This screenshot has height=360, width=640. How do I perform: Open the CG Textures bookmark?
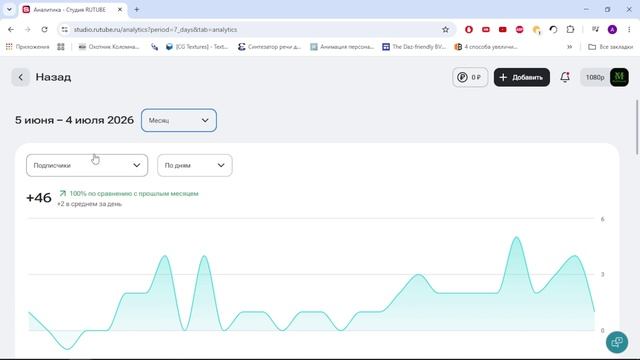pyautogui.click(x=197, y=47)
